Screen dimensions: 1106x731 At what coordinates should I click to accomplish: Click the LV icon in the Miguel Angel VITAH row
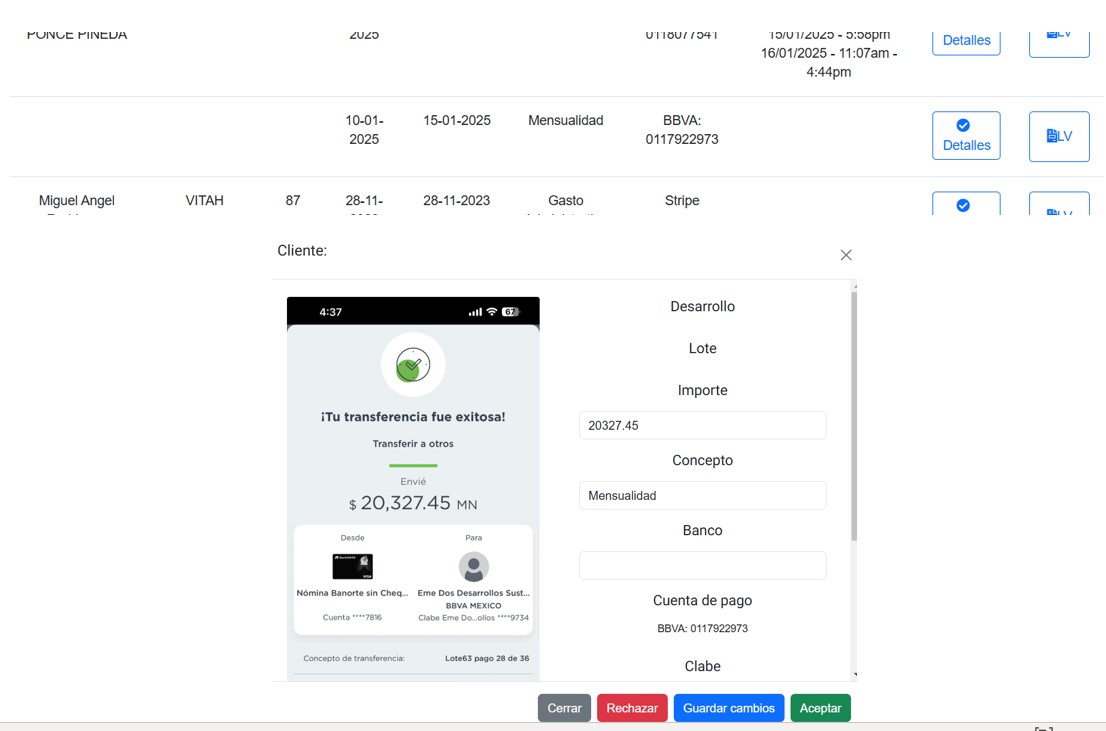tap(1058, 208)
